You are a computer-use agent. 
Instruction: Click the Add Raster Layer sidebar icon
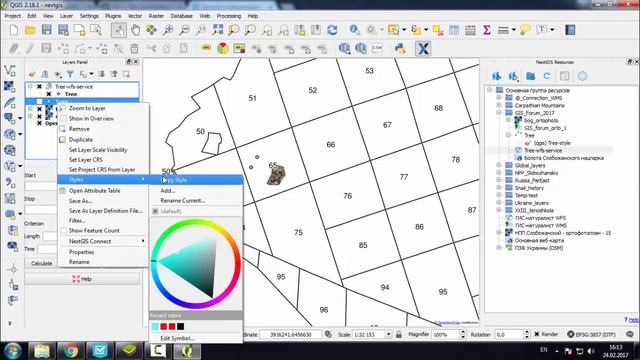pos(10,87)
